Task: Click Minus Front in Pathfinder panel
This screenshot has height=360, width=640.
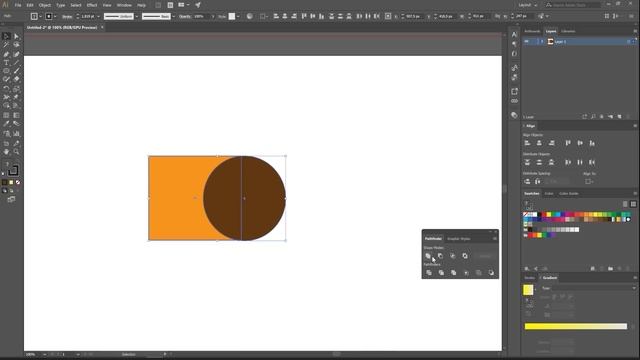Action: click(440, 256)
